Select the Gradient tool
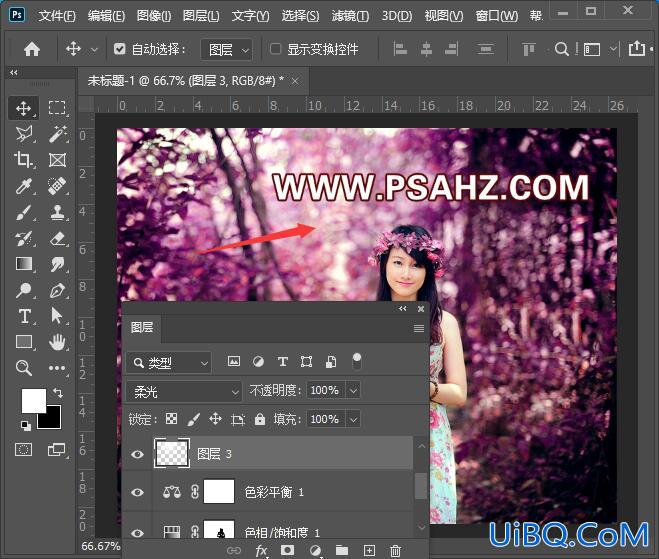659x559 pixels. click(x=24, y=264)
